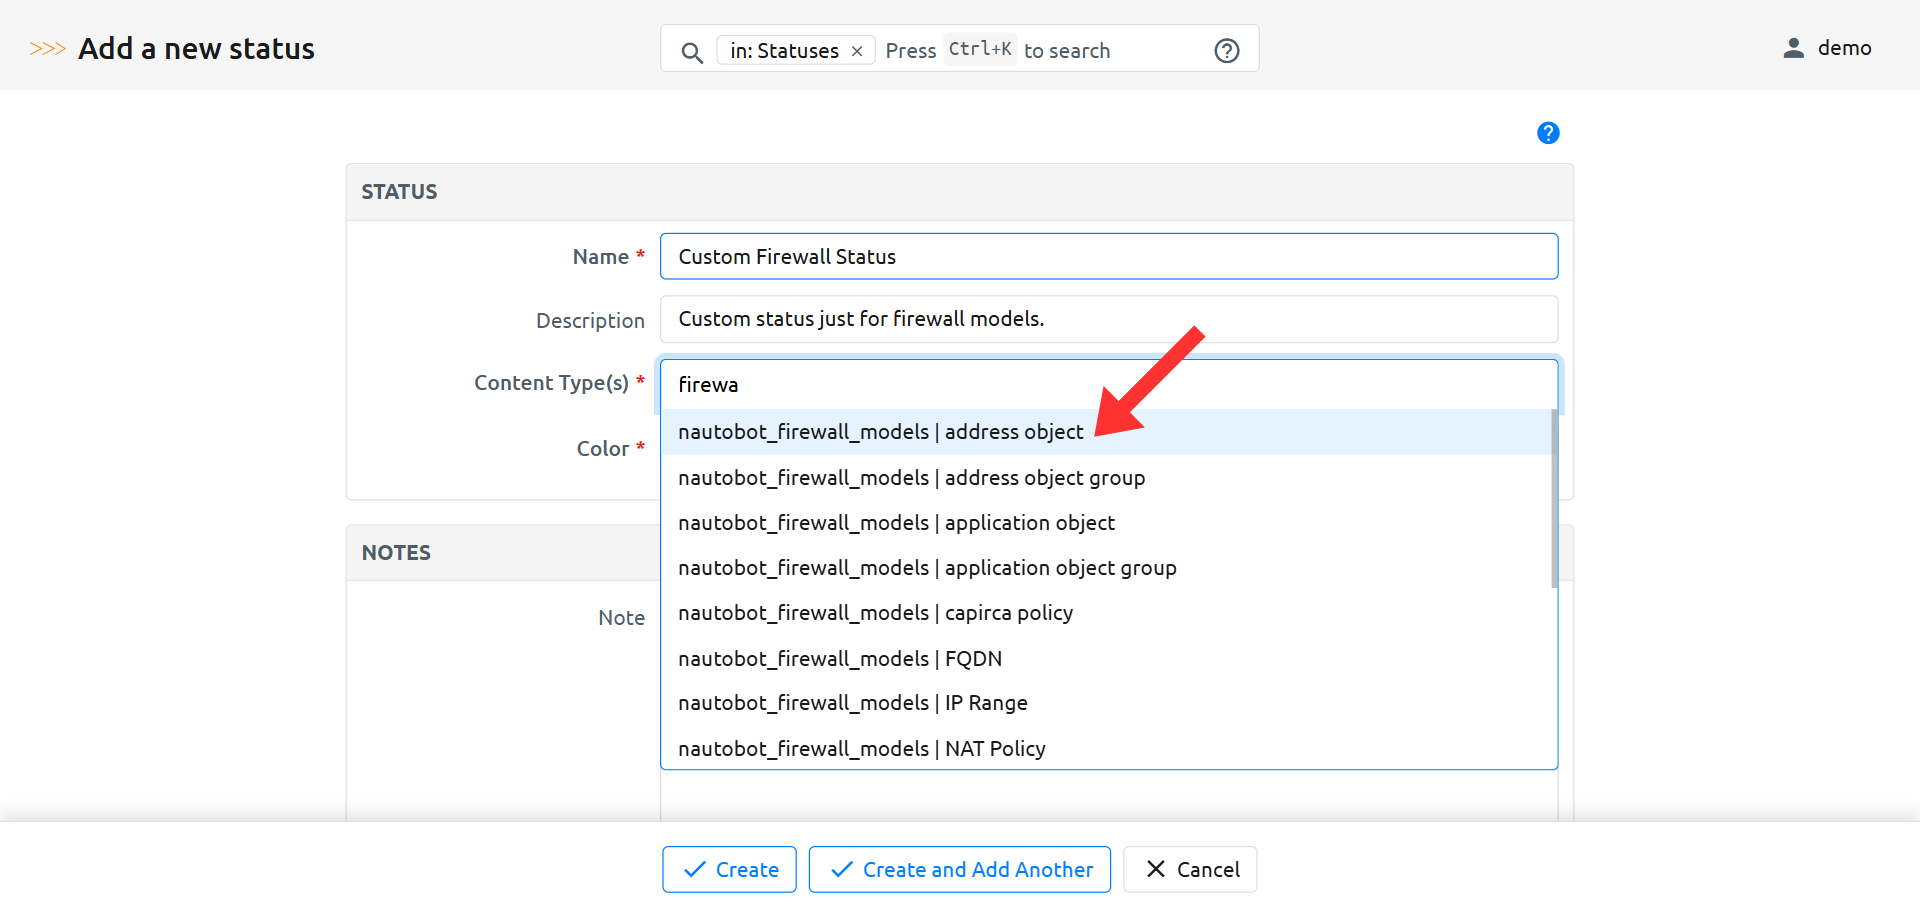Pick 'application object' content type
Screen dimensions: 1920x915
coord(896,523)
